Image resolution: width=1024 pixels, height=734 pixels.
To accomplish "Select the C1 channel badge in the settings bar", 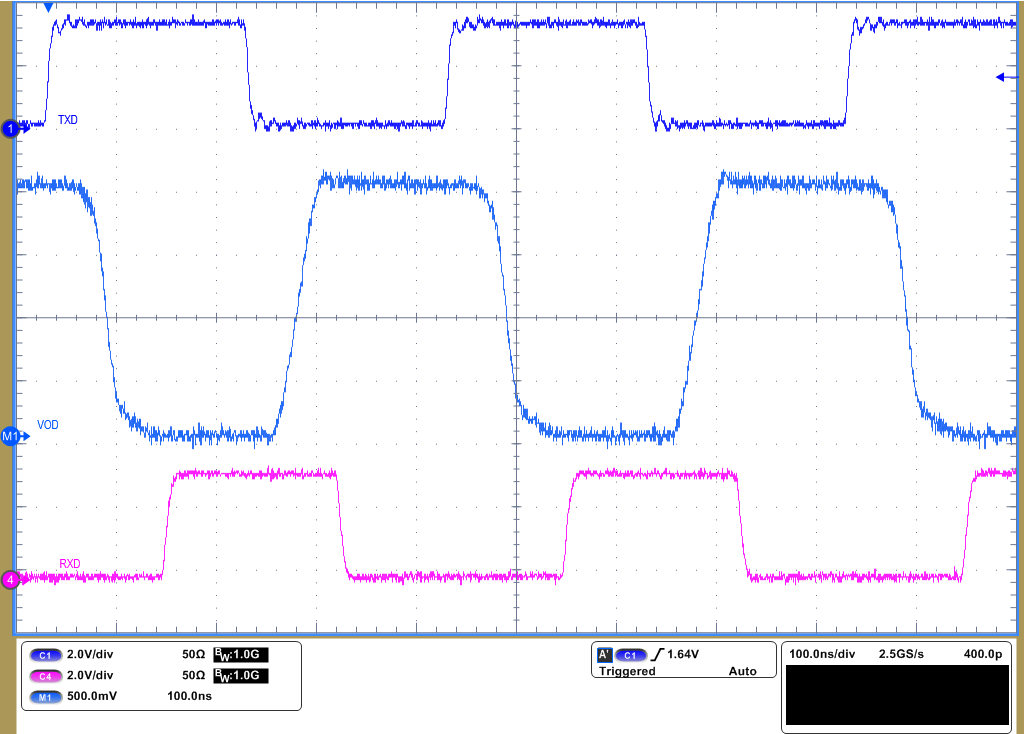I will click(x=46, y=653).
